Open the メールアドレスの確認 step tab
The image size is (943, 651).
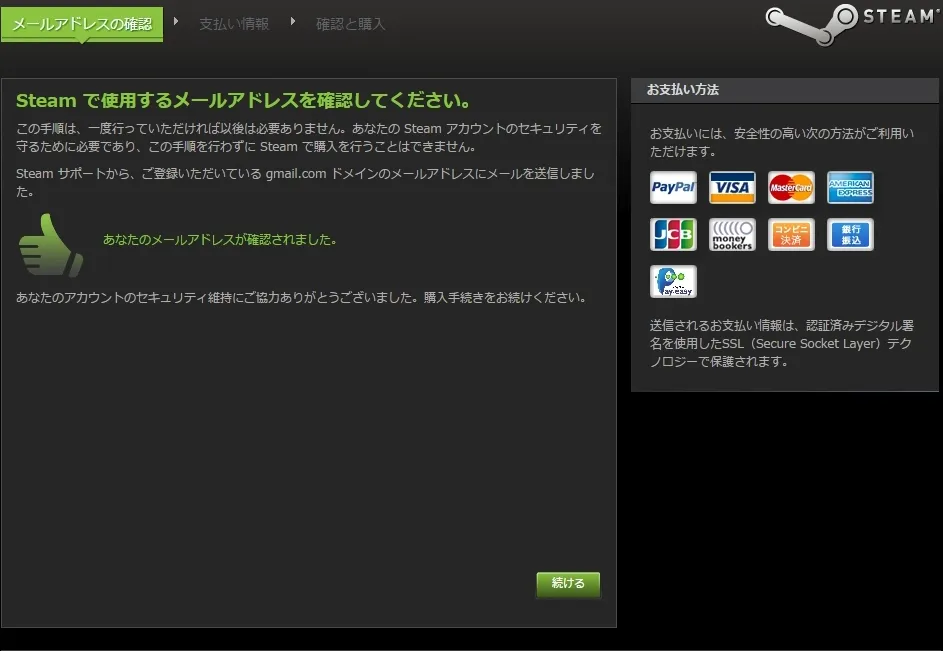82,24
